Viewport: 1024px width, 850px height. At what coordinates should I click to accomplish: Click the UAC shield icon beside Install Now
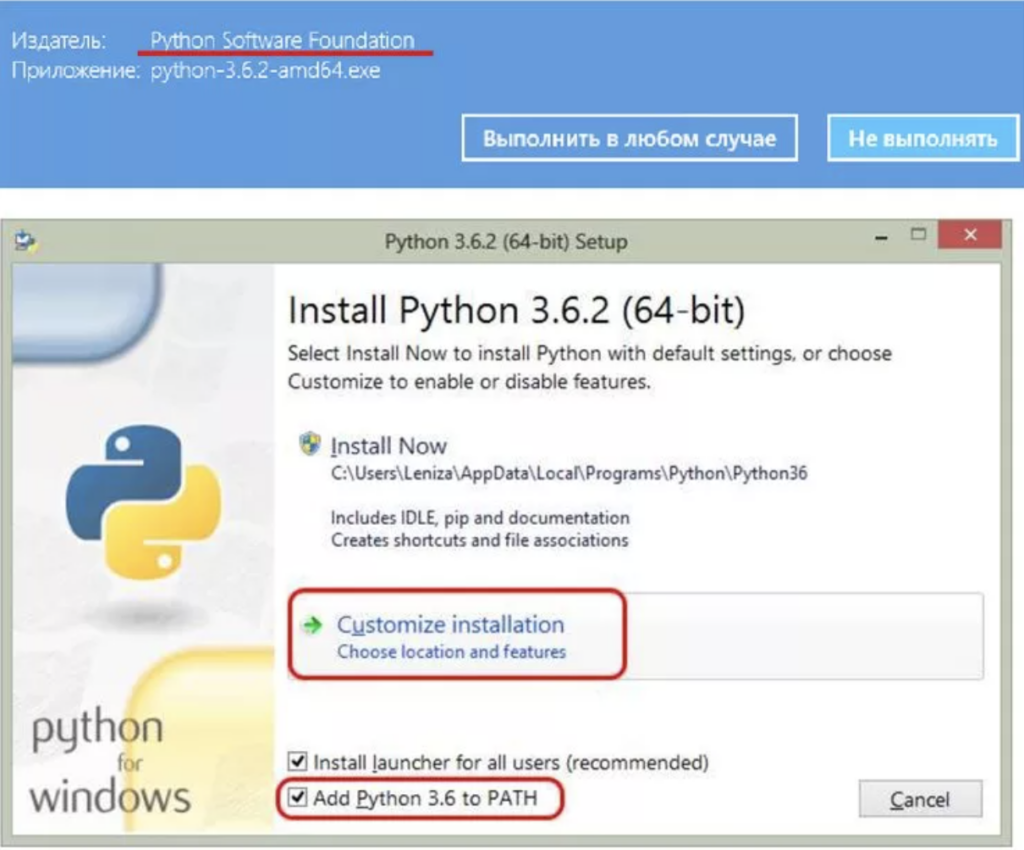coord(310,444)
